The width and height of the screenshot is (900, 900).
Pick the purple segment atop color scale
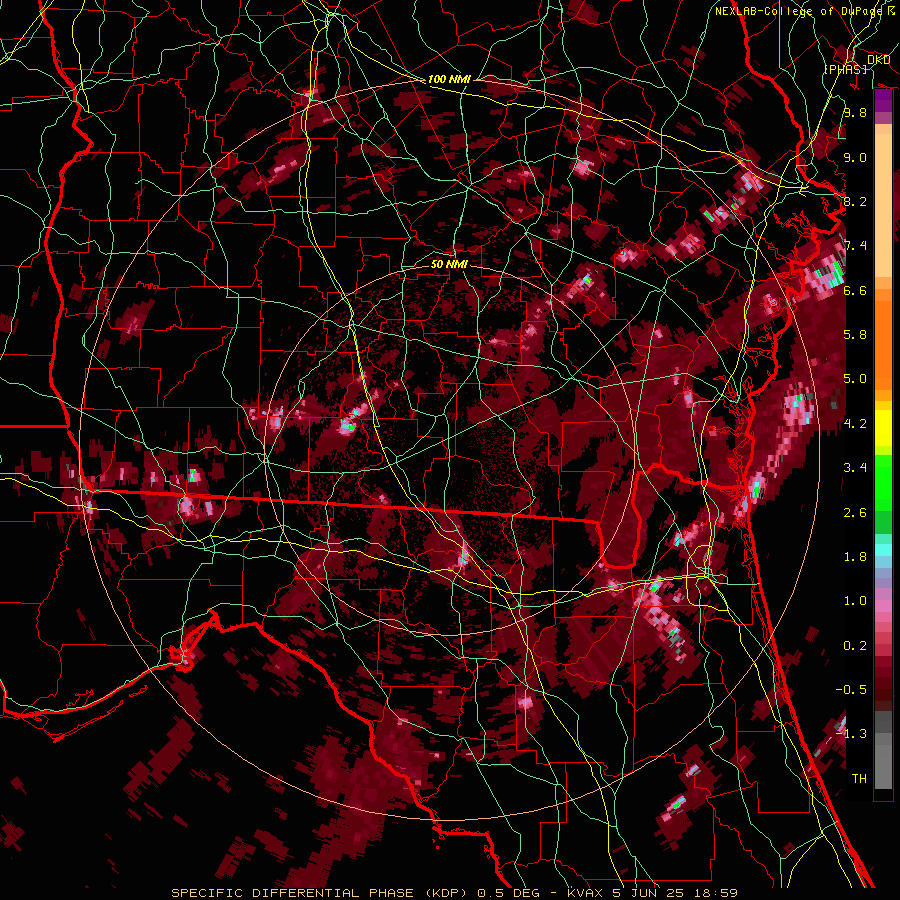pos(883,101)
